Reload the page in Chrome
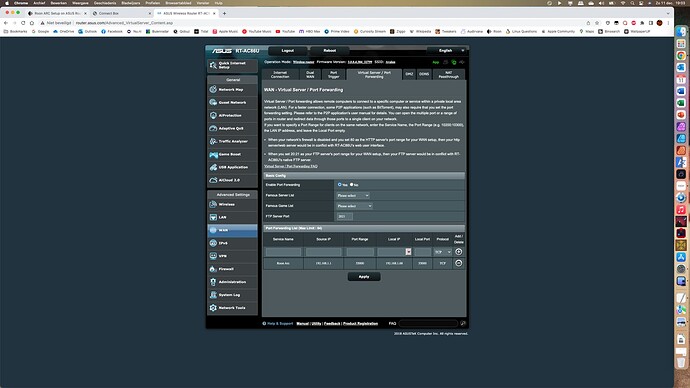690x388 pixels. pos(23,23)
